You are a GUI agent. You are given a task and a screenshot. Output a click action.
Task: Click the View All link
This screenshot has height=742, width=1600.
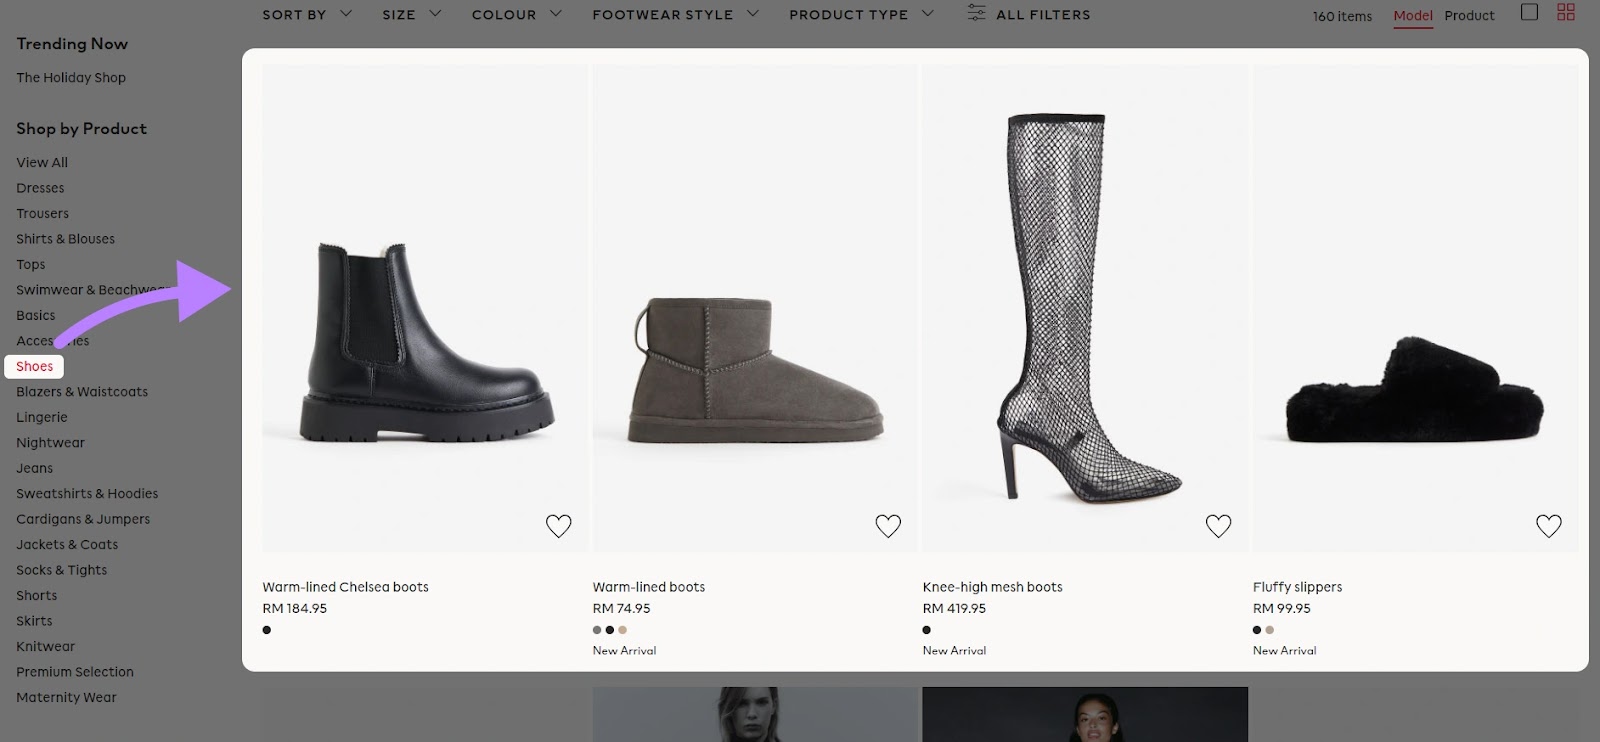click(41, 161)
